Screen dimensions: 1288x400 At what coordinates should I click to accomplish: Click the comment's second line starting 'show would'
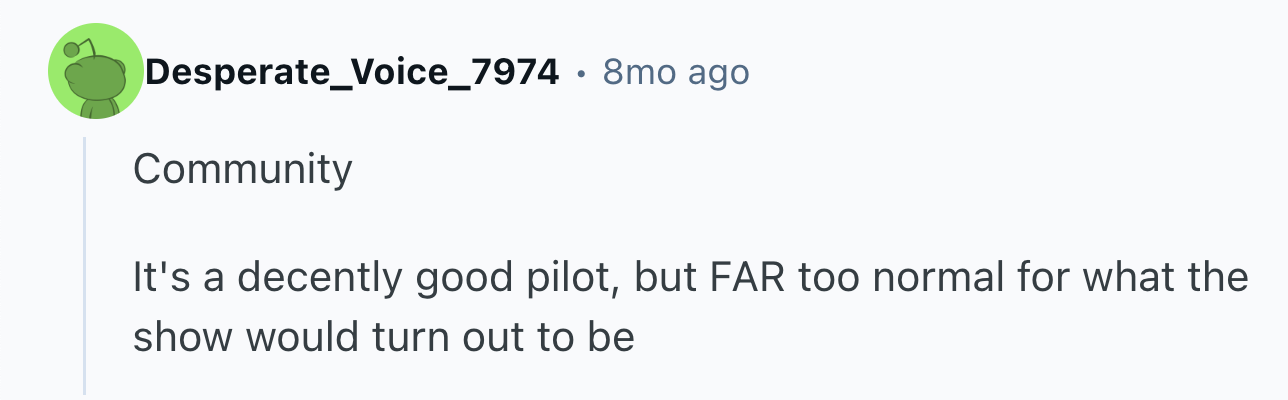click(383, 337)
